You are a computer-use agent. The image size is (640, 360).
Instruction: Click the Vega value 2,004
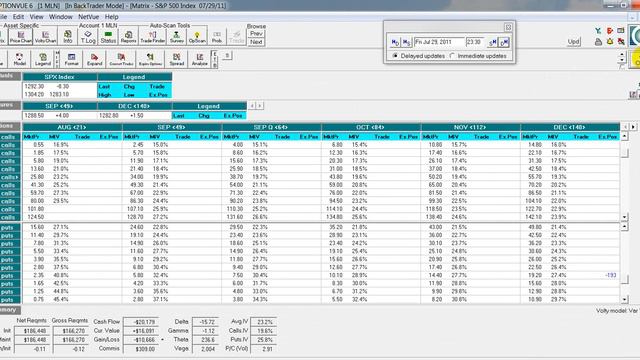[x=205, y=349]
